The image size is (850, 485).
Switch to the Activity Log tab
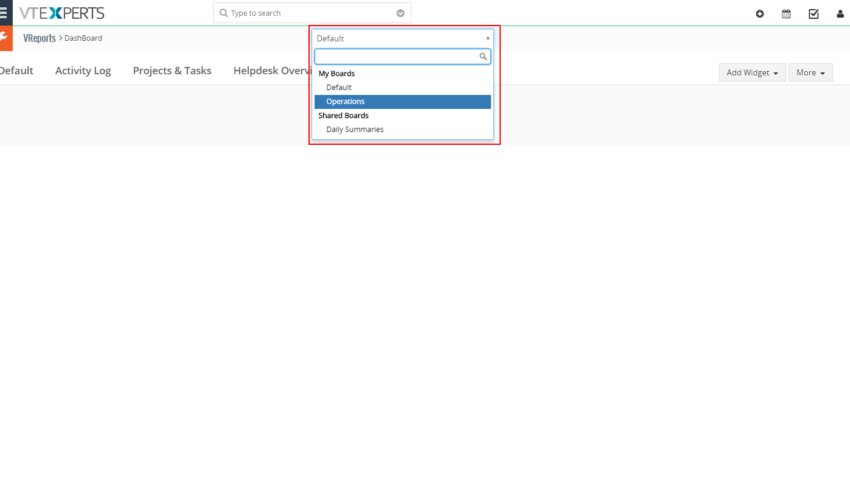point(83,70)
